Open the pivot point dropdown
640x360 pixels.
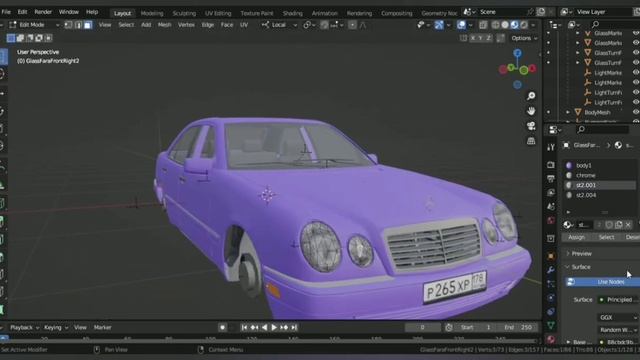point(309,25)
